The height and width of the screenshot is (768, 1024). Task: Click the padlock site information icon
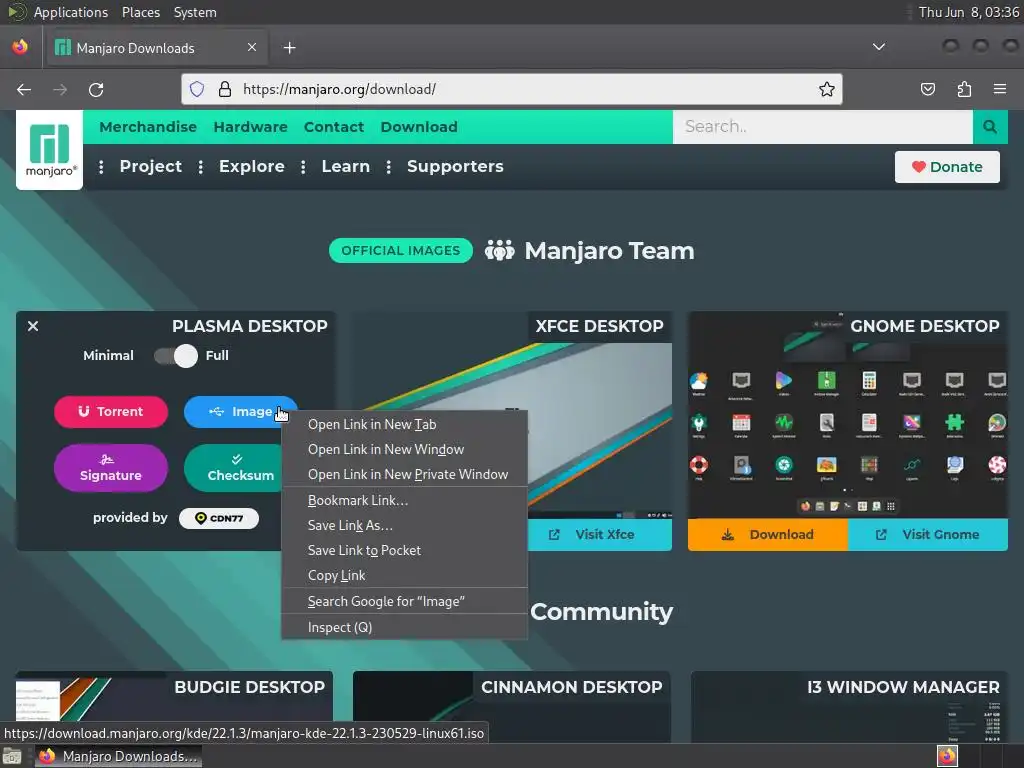point(225,89)
